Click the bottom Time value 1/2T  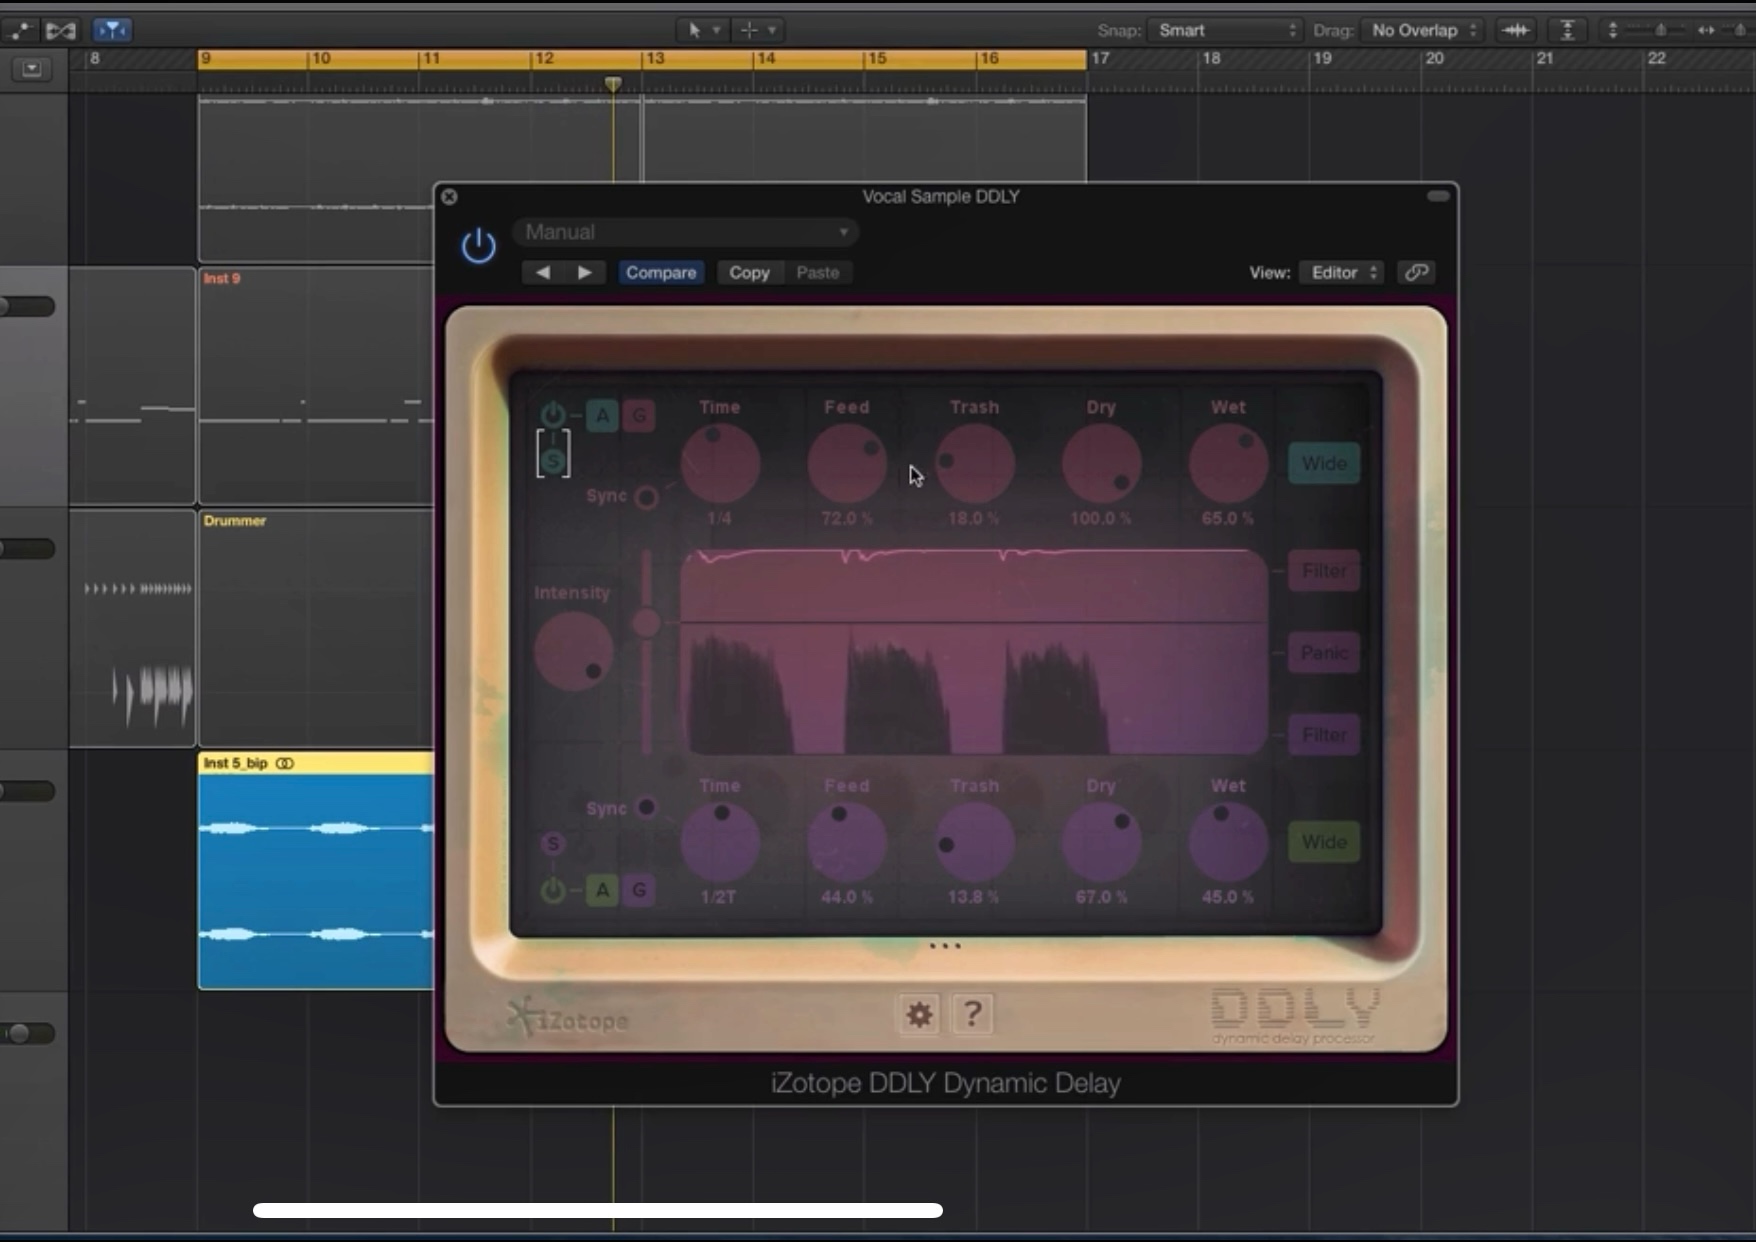719,897
